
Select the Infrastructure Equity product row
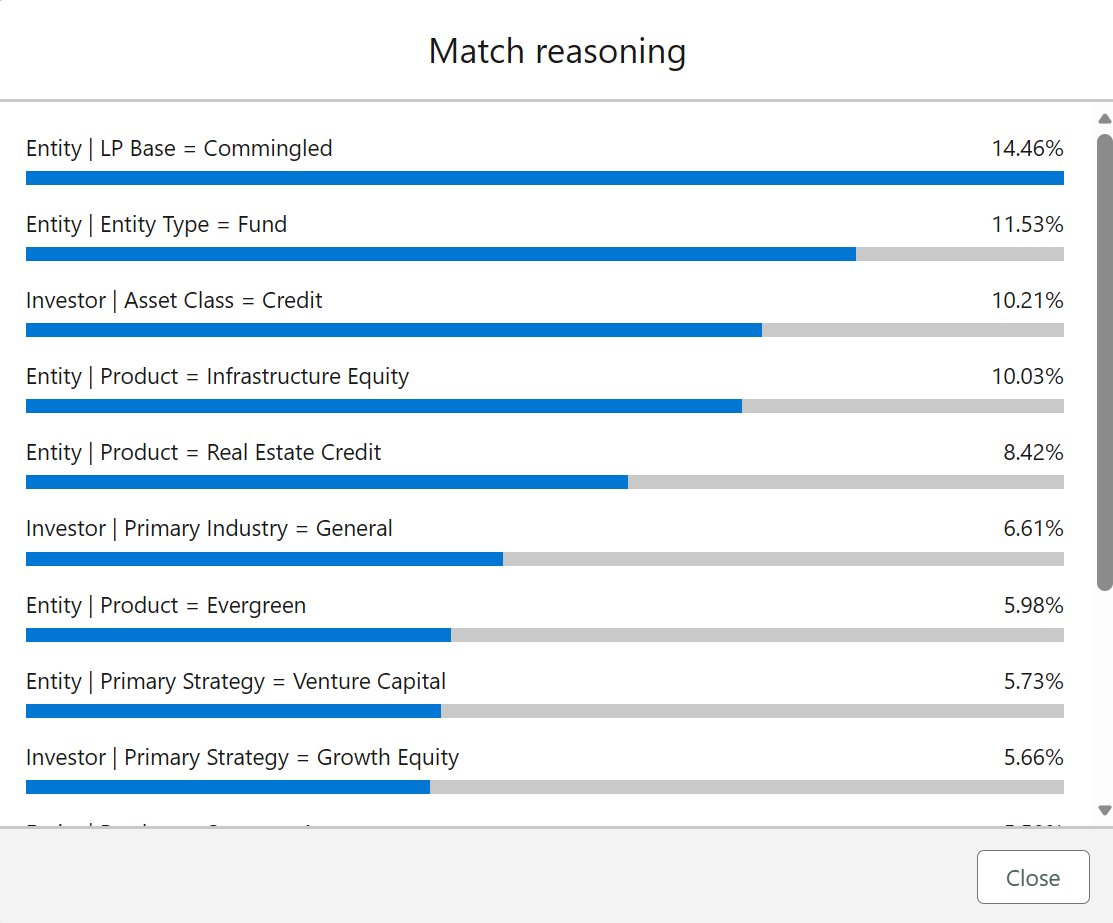tap(217, 376)
